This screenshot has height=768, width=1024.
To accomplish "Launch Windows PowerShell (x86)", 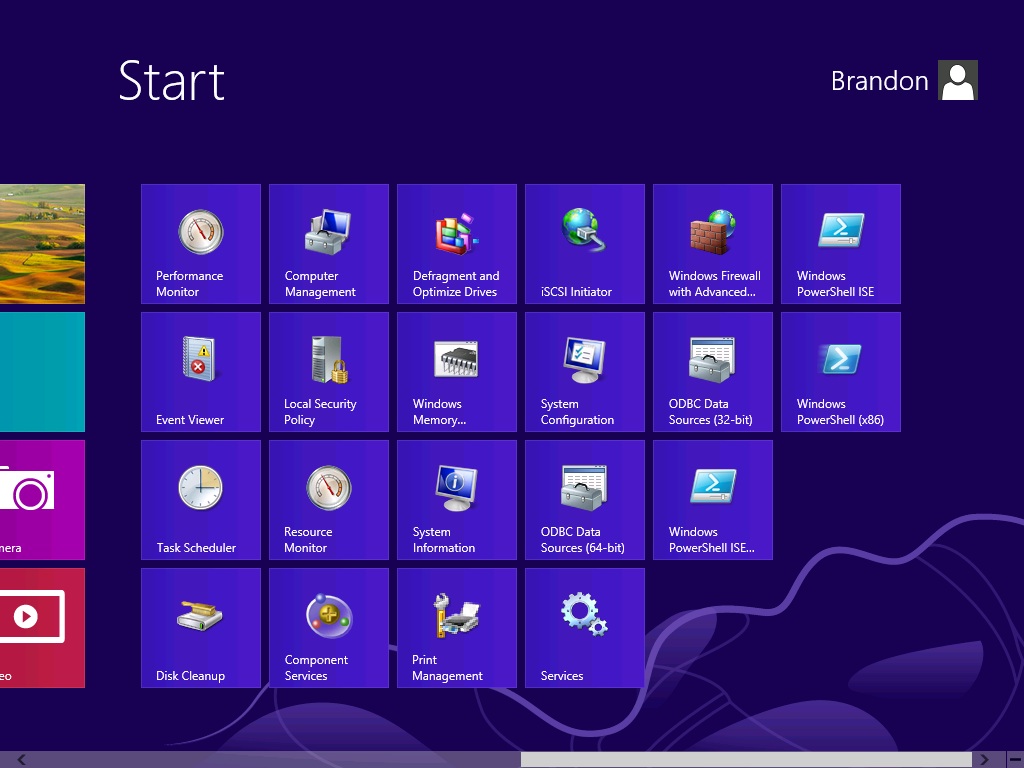I will point(840,372).
